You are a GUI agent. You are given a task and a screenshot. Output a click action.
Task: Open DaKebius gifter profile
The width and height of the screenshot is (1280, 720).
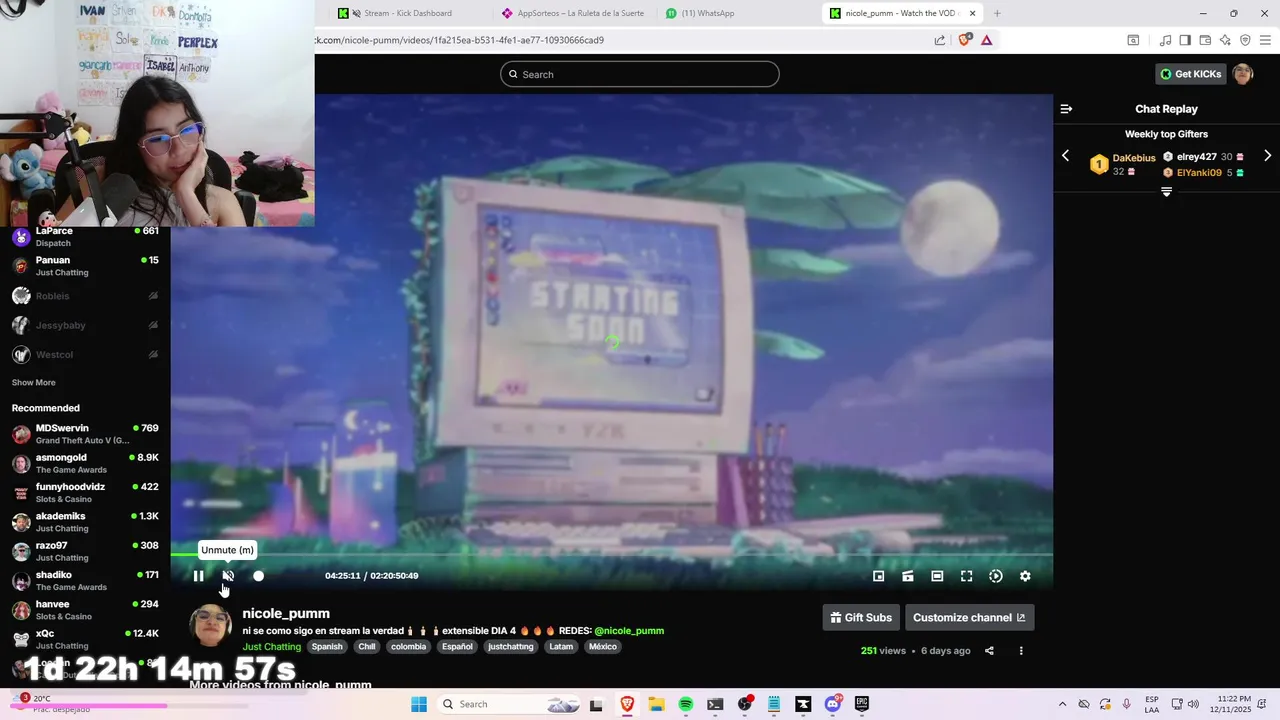point(1134,158)
